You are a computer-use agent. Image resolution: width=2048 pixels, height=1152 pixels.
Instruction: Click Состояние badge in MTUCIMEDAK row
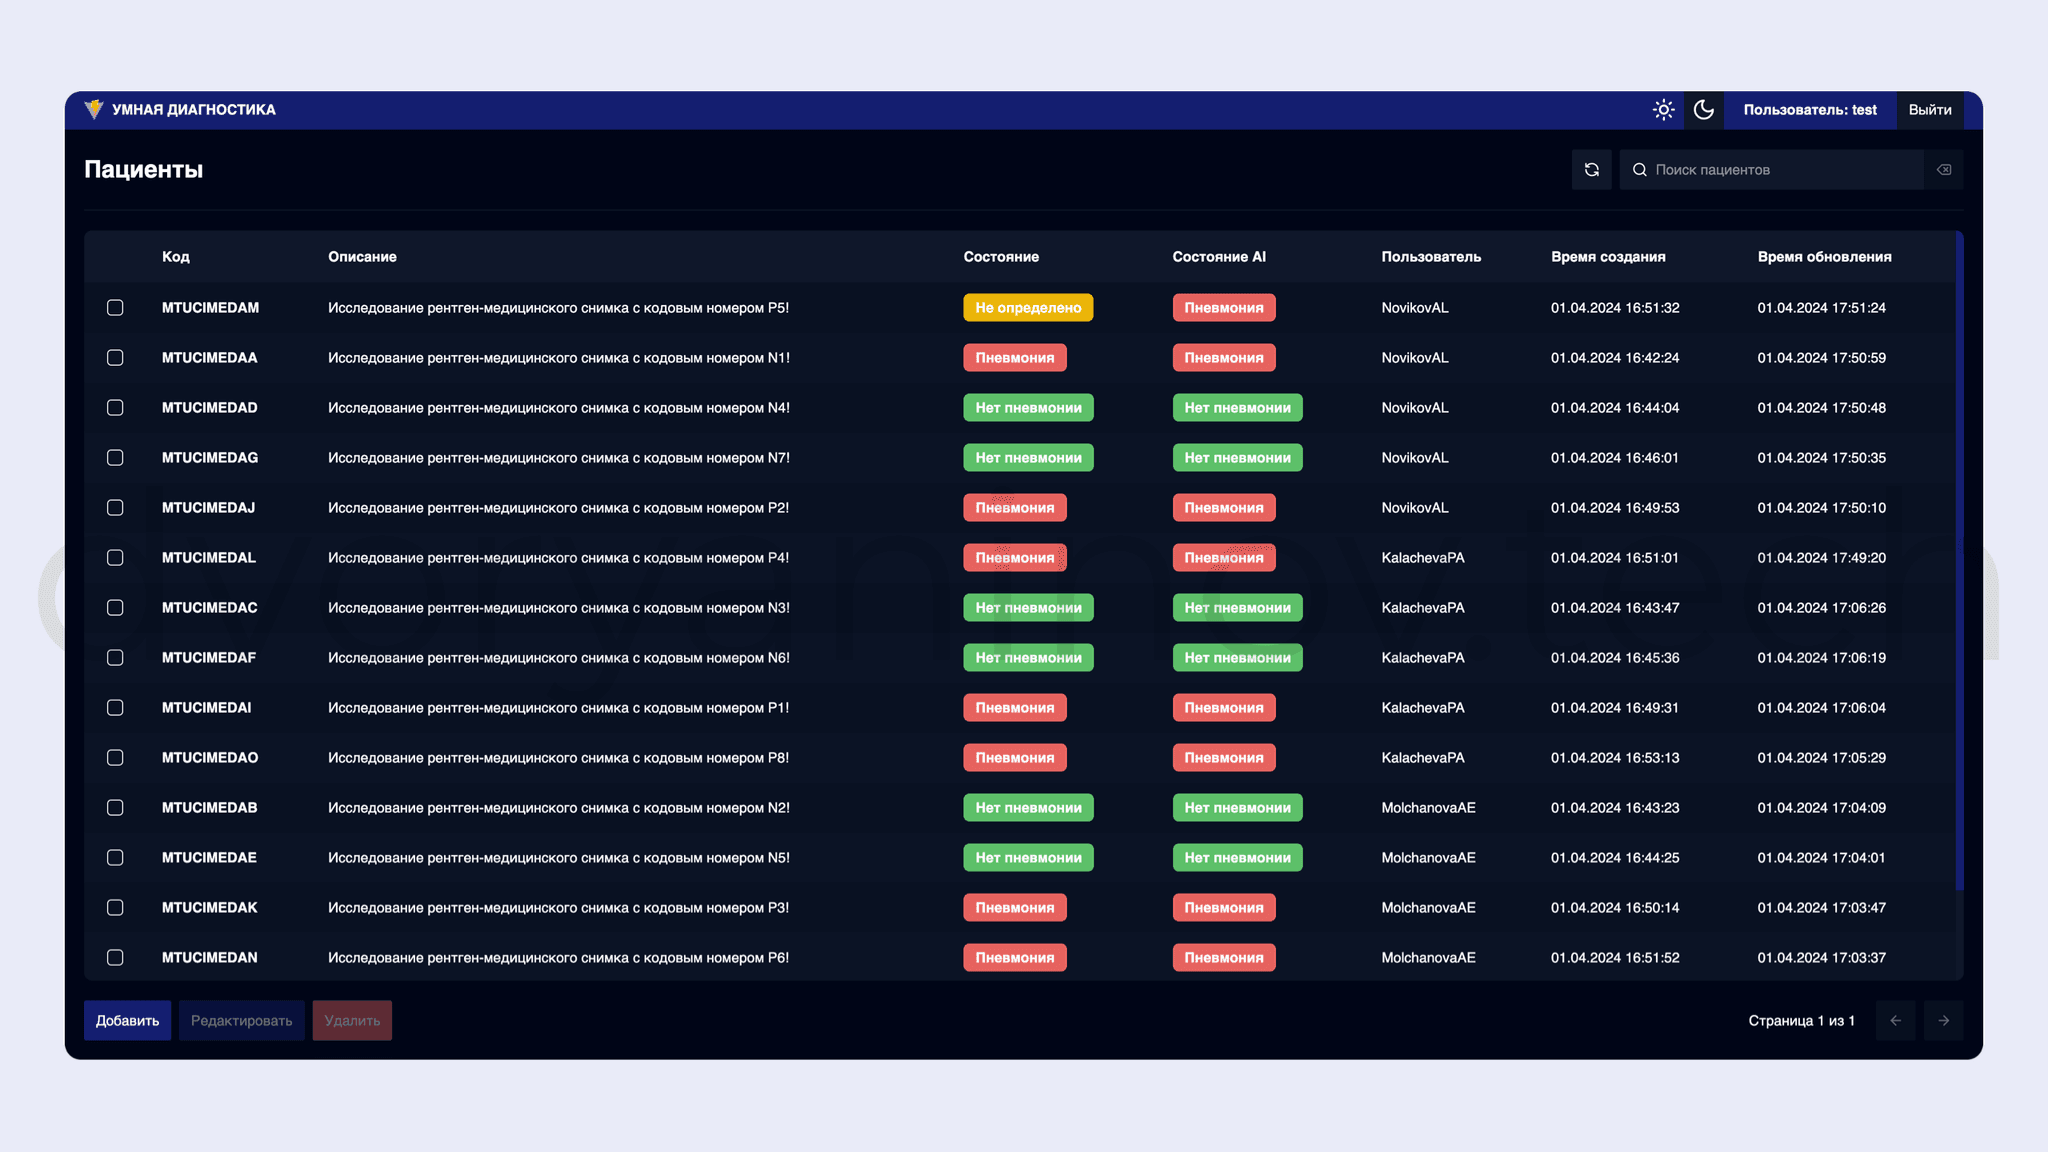[1015, 908]
